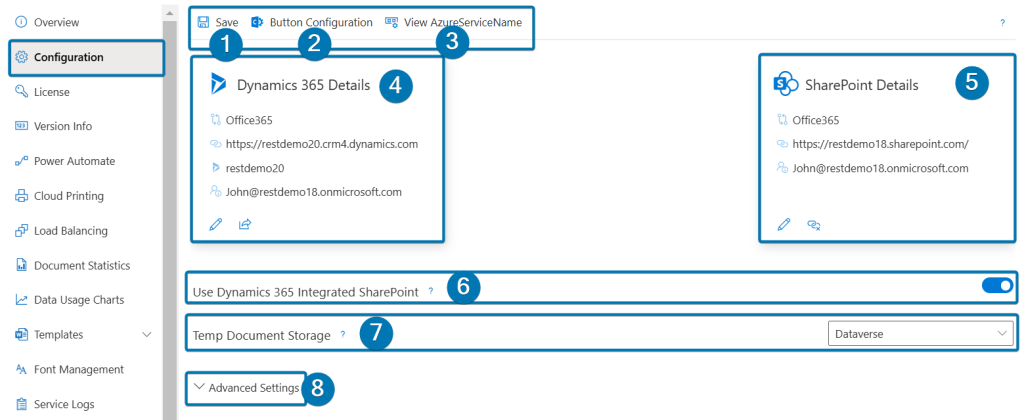Open Font Management page
1024x420 pixels.
tap(81, 369)
